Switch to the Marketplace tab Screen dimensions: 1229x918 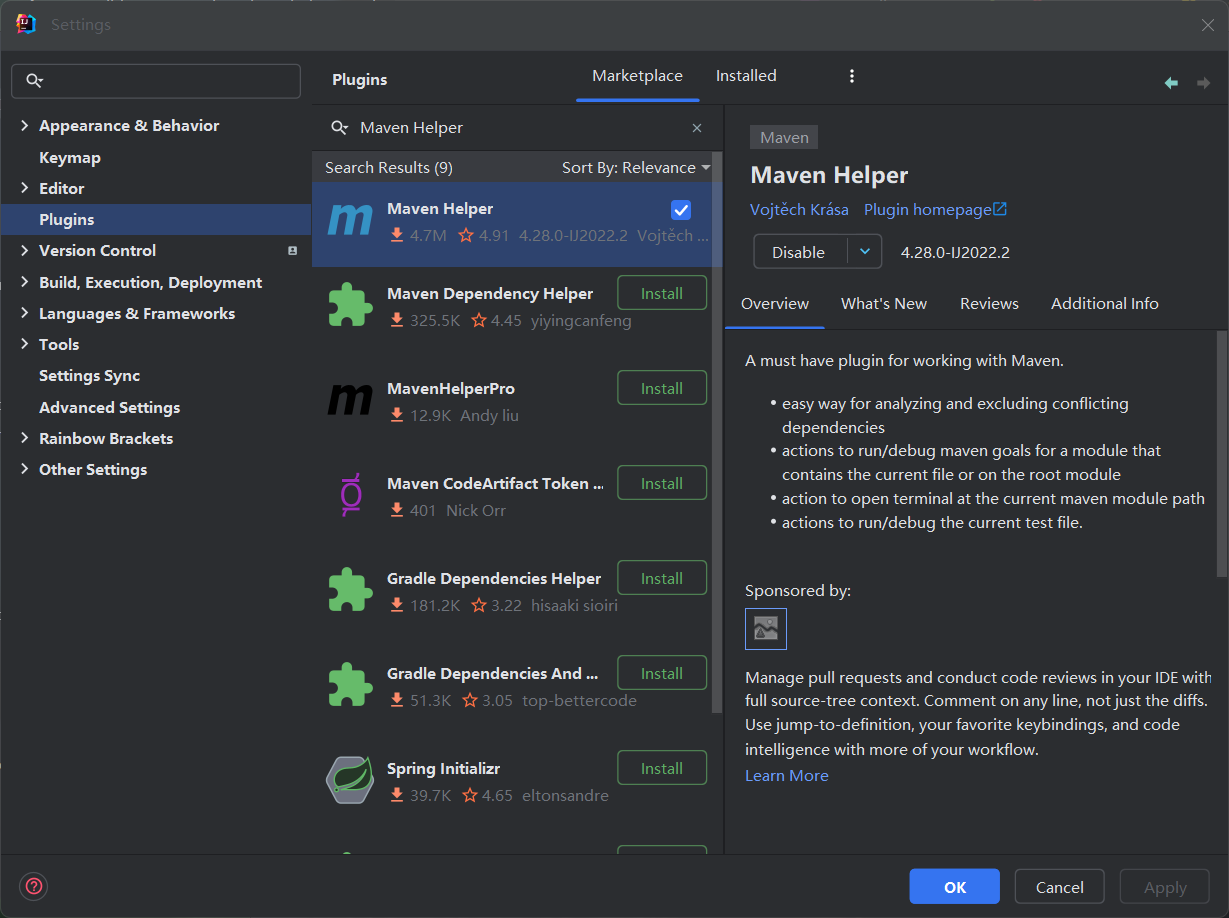pos(637,76)
